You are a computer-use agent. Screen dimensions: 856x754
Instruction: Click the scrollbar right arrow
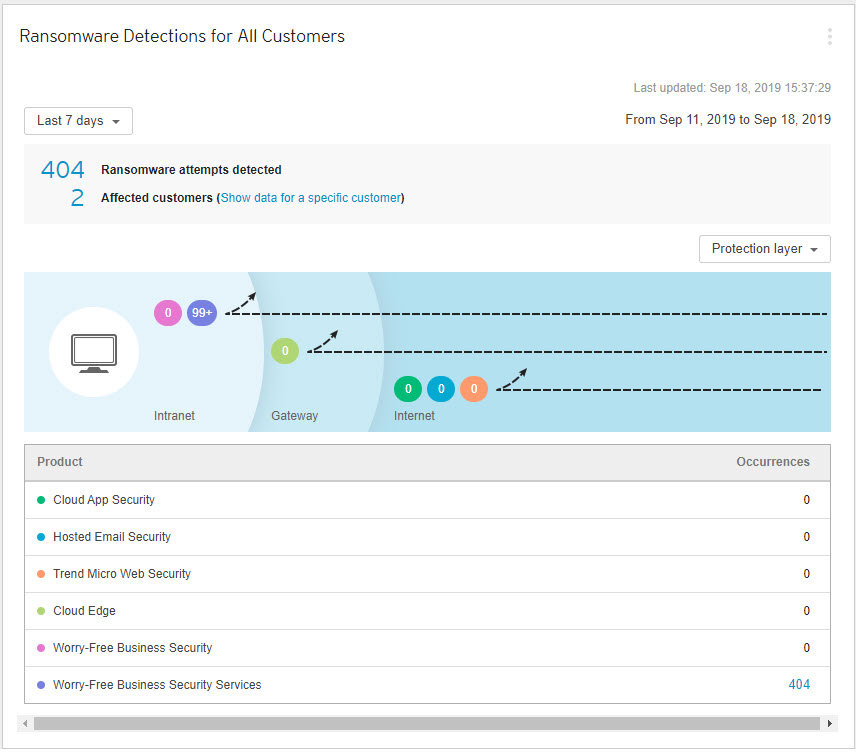829,722
